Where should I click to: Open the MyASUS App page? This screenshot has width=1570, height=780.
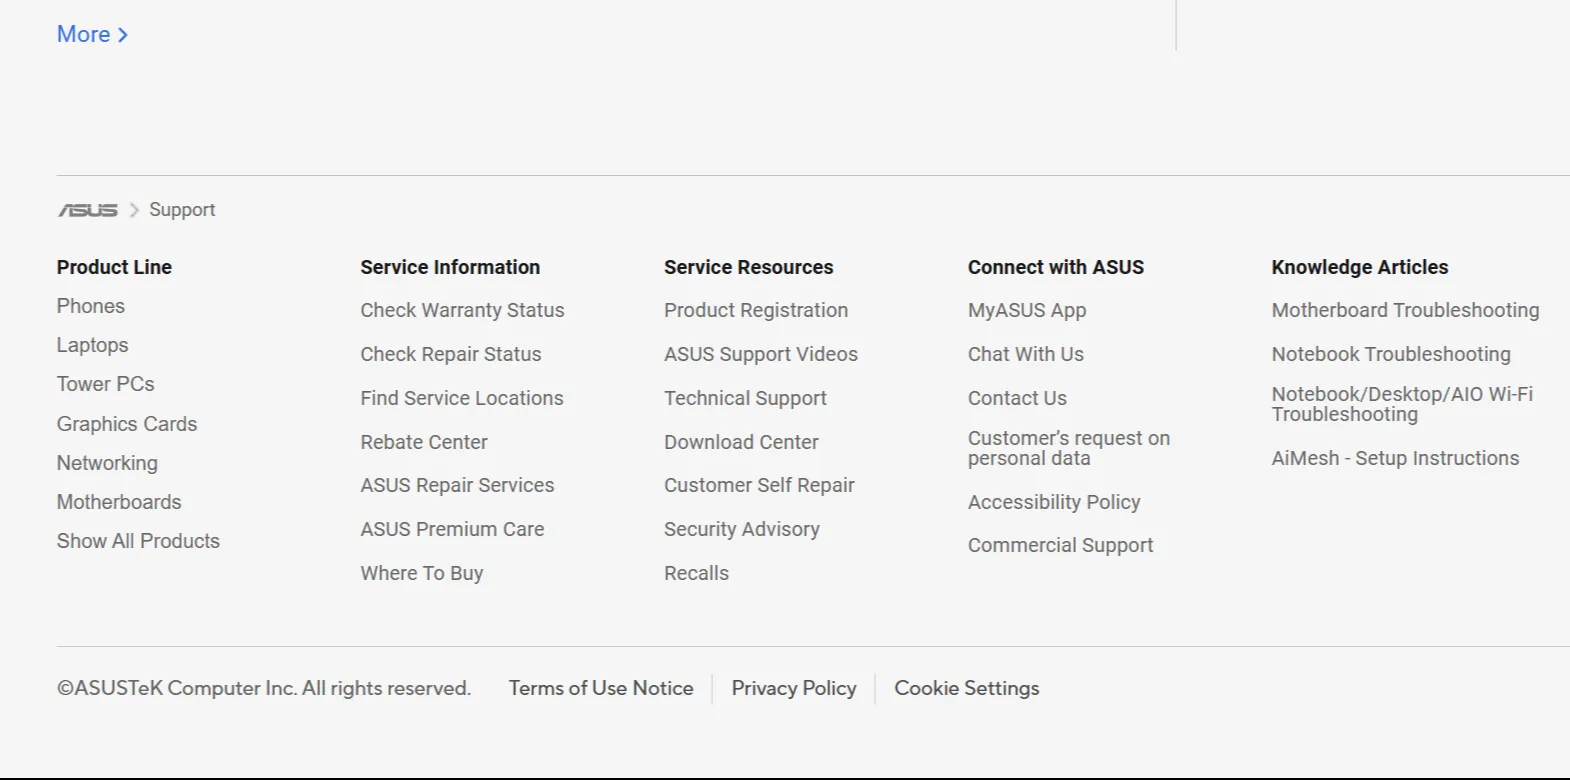coord(1026,310)
